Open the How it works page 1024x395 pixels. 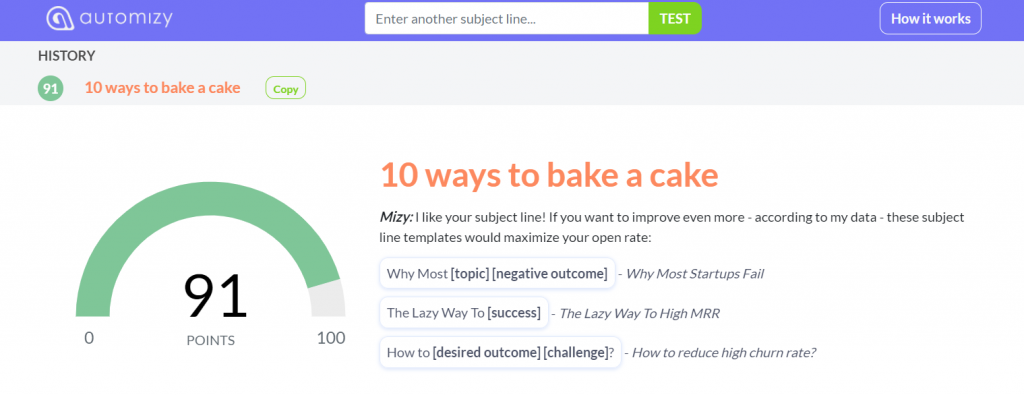pyautogui.click(x=931, y=18)
